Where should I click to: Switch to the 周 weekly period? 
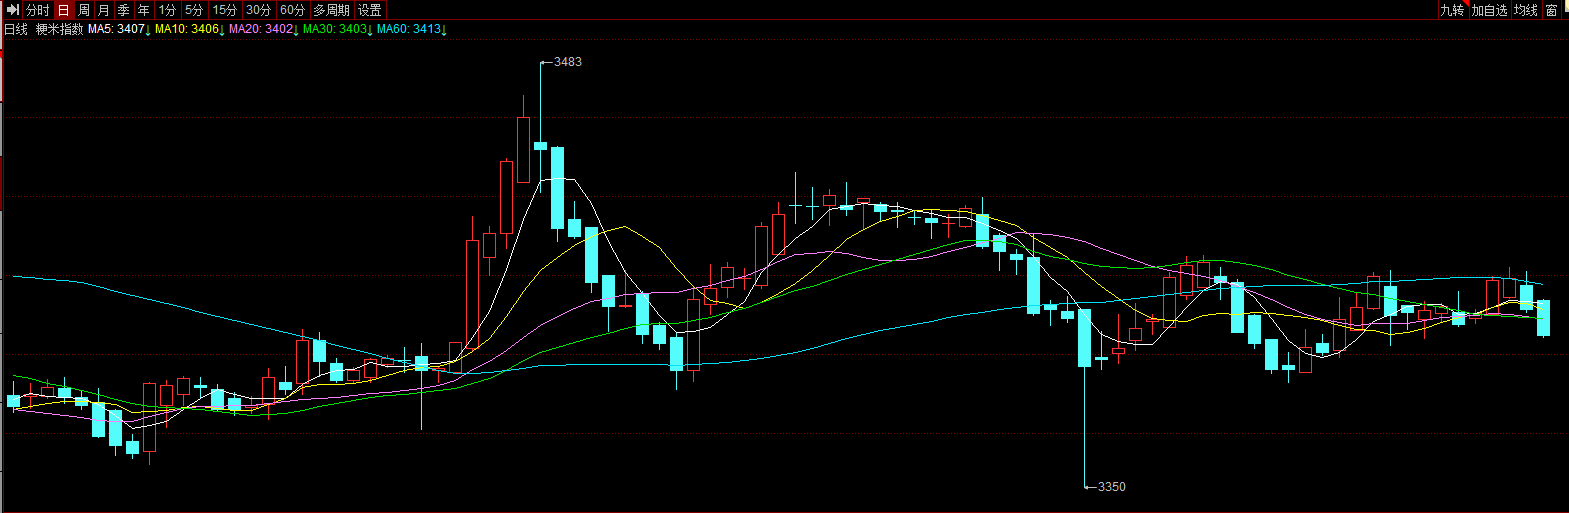tap(84, 10)
